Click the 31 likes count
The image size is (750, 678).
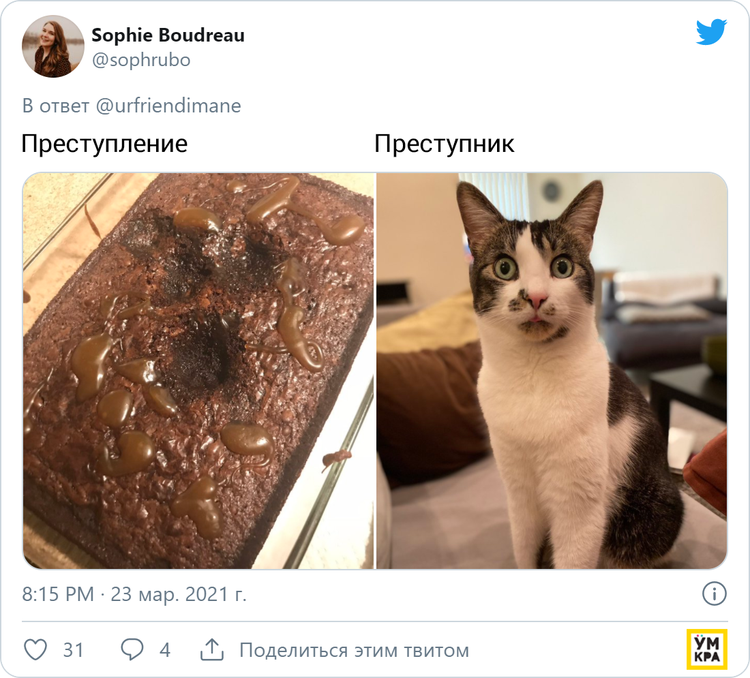click(x=73, y=650)
